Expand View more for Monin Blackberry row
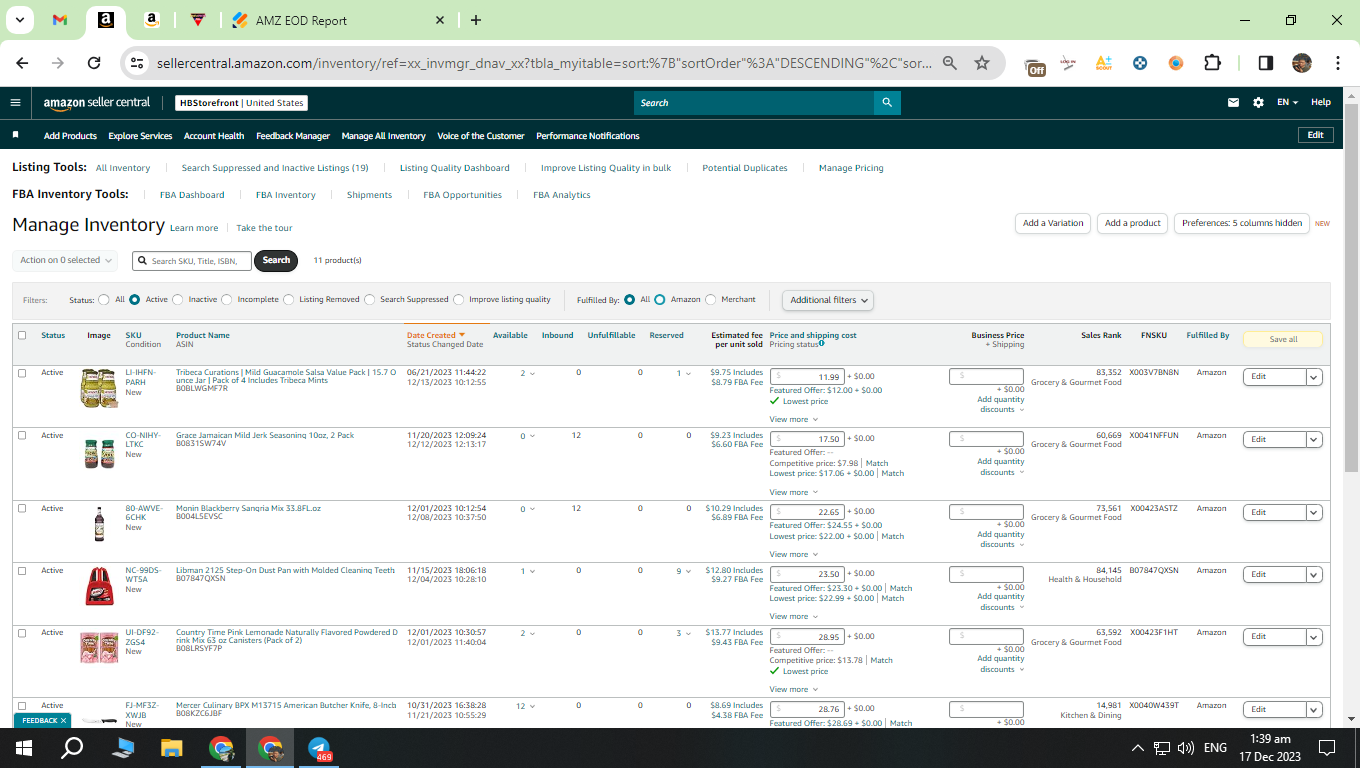The image size is (1360, 768). (x=794, y=554)
